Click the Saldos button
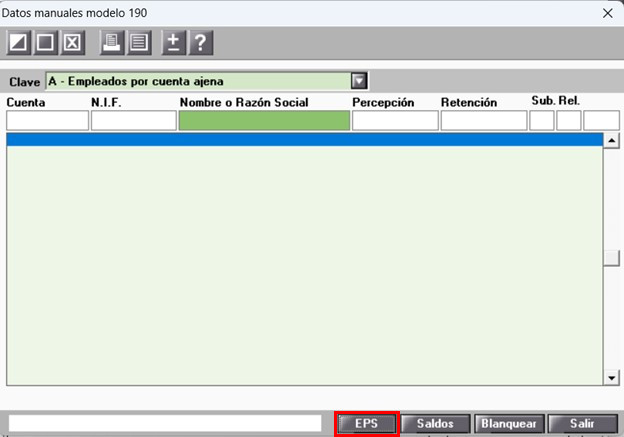 [x=435, y=423]
